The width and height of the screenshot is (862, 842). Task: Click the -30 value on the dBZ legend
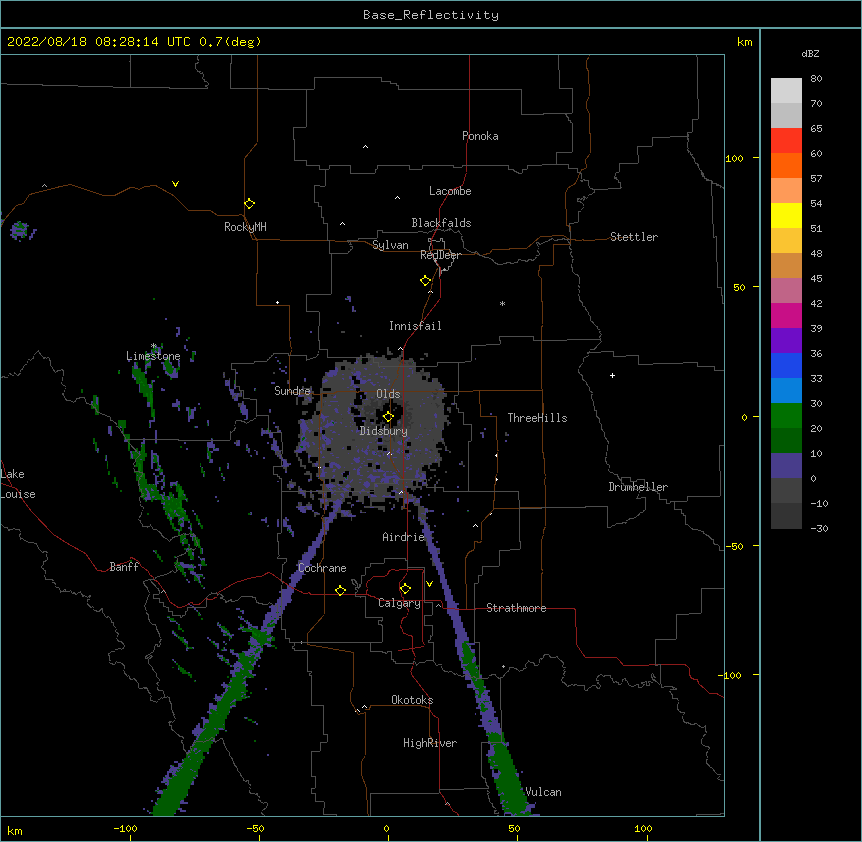(x=819, y=528)
